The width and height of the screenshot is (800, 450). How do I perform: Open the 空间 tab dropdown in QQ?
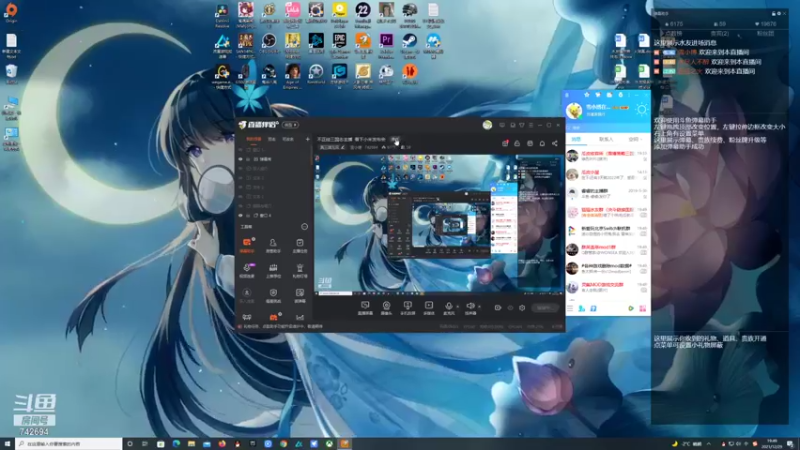coord(634,139)
